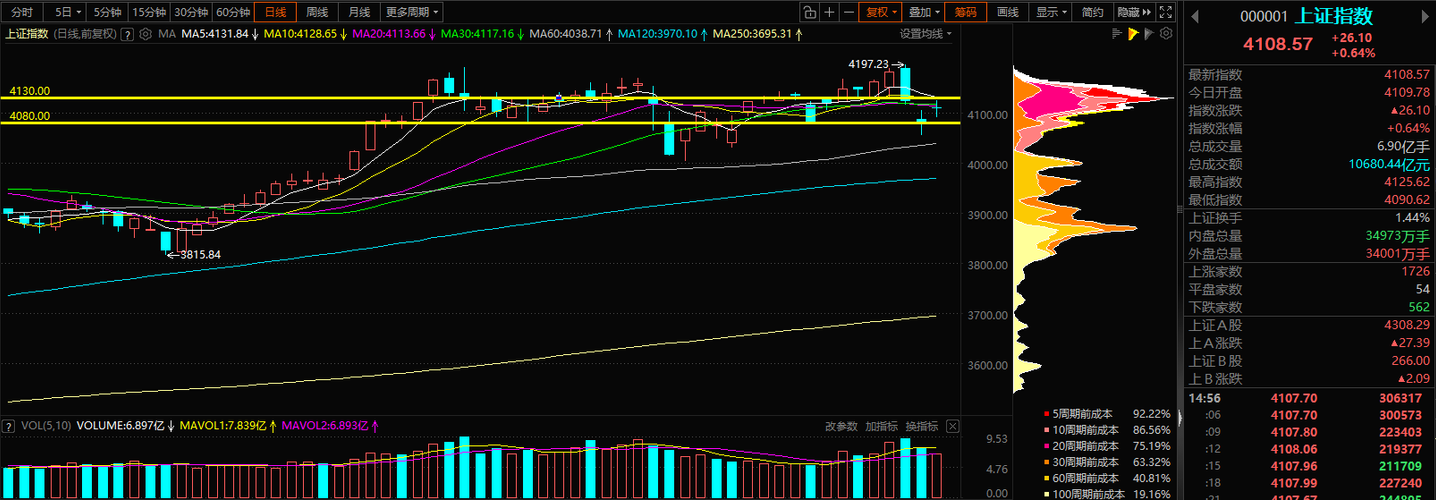Open the 显示 display dropdown
Viewport: 1436px width, 500px height.
pos(1051,12)
